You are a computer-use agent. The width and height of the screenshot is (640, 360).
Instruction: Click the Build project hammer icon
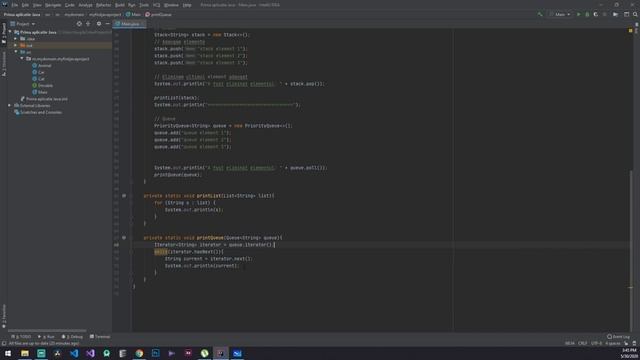tap(540, 14)
